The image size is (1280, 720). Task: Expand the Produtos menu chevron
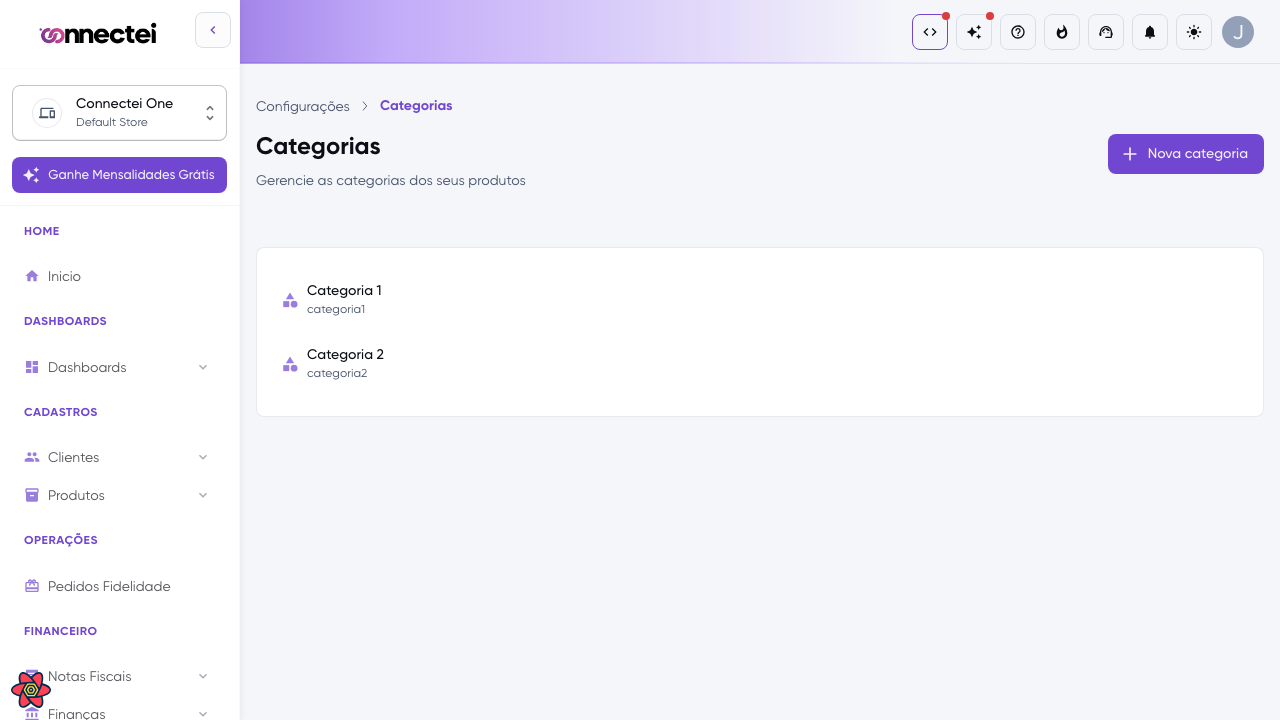(203, 495)
